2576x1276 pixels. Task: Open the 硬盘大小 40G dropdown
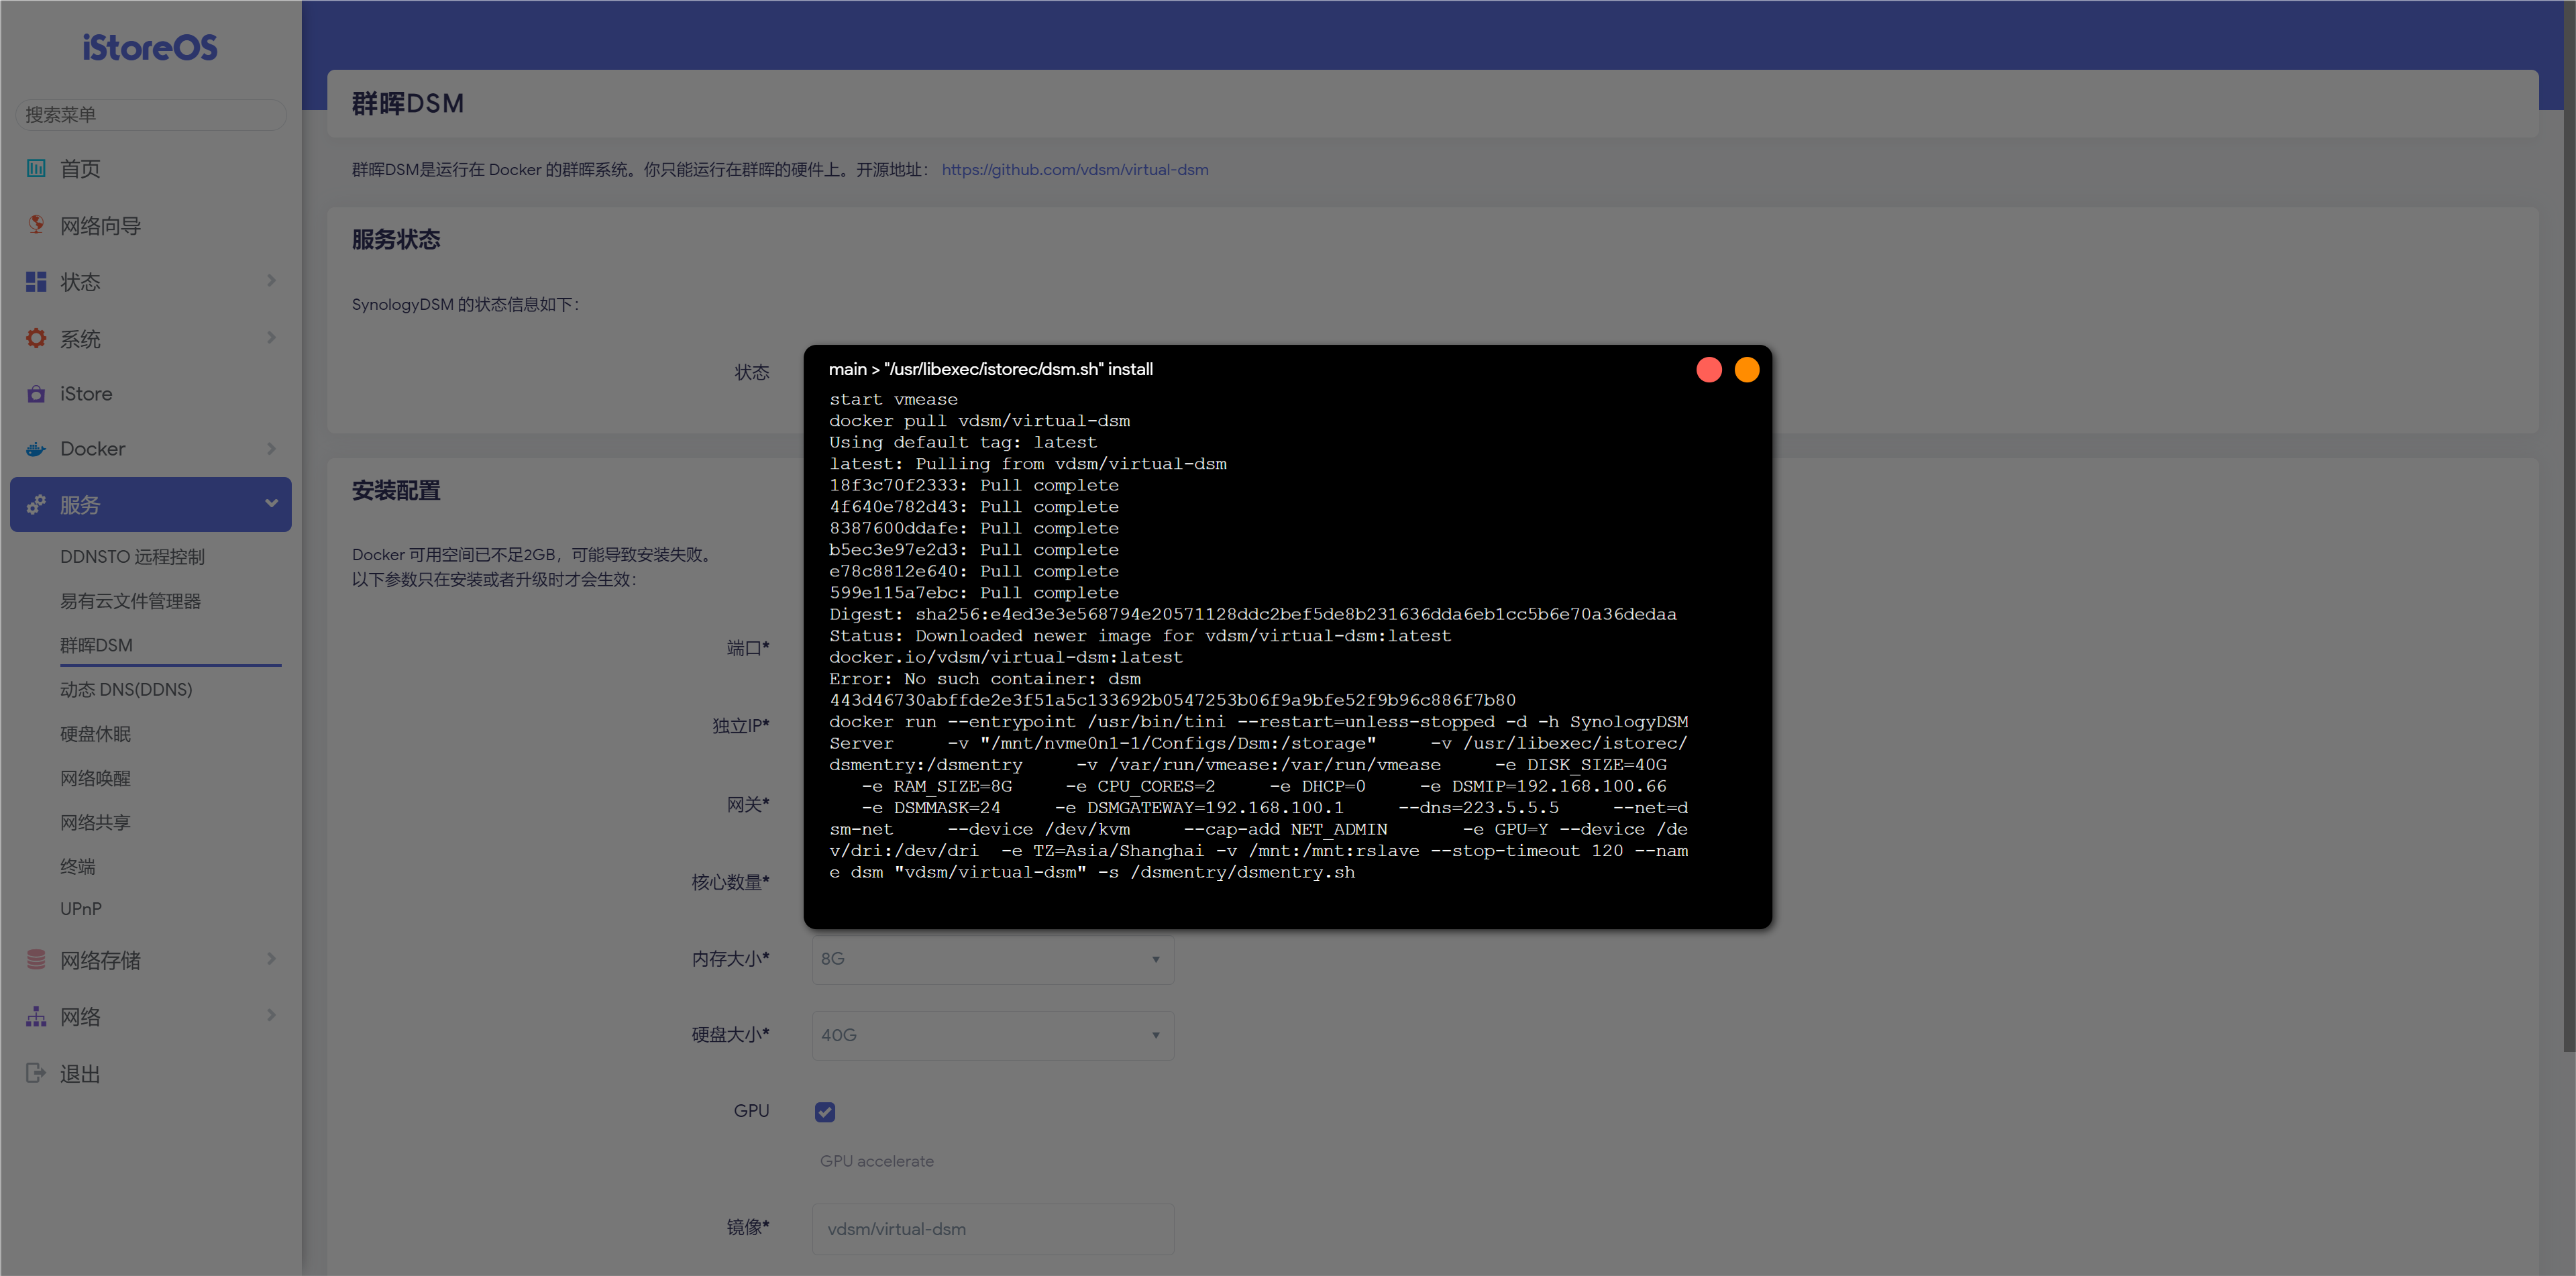[992, 1035]
